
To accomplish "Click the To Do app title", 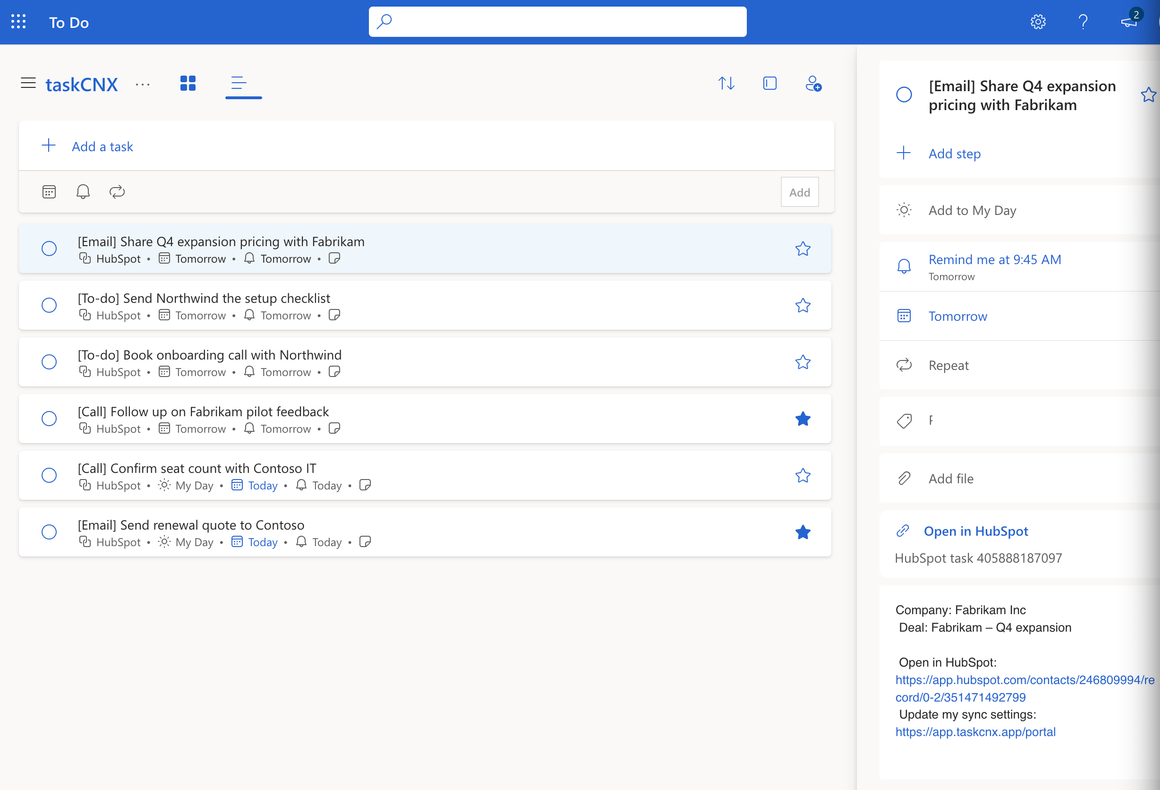I will click(x=69, y=23).
